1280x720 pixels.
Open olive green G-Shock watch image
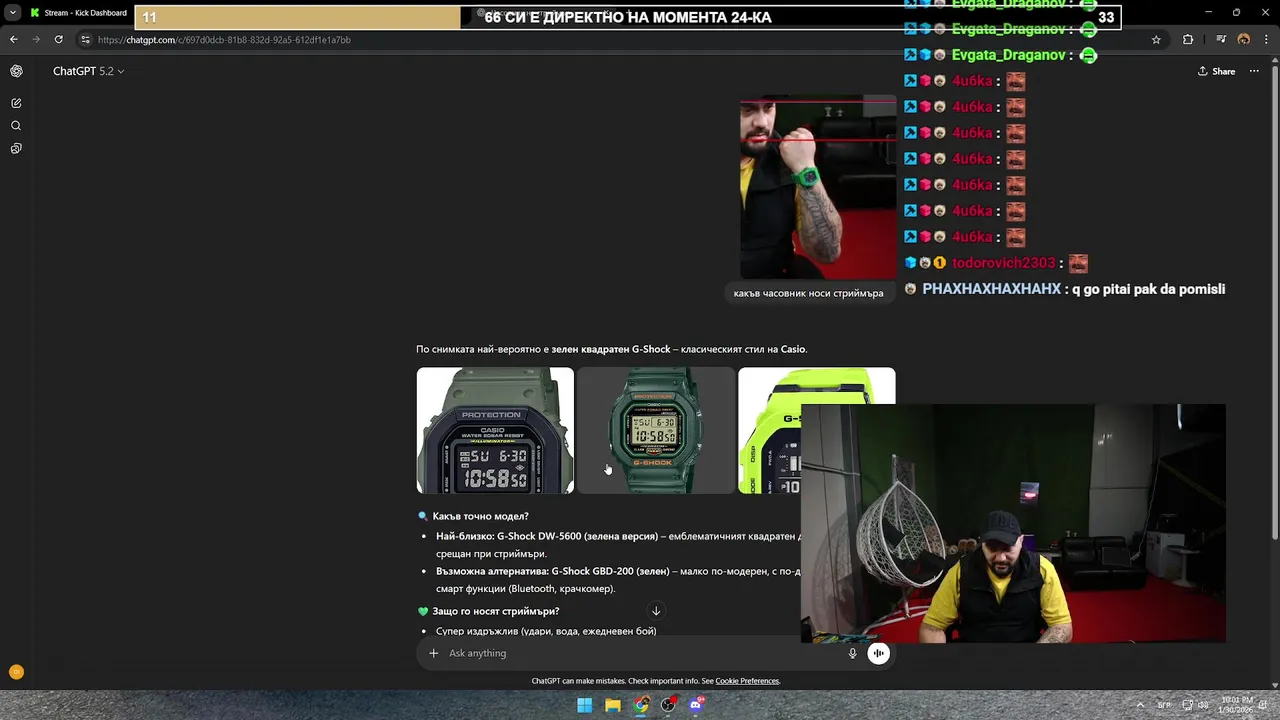[x=495, y=430]
